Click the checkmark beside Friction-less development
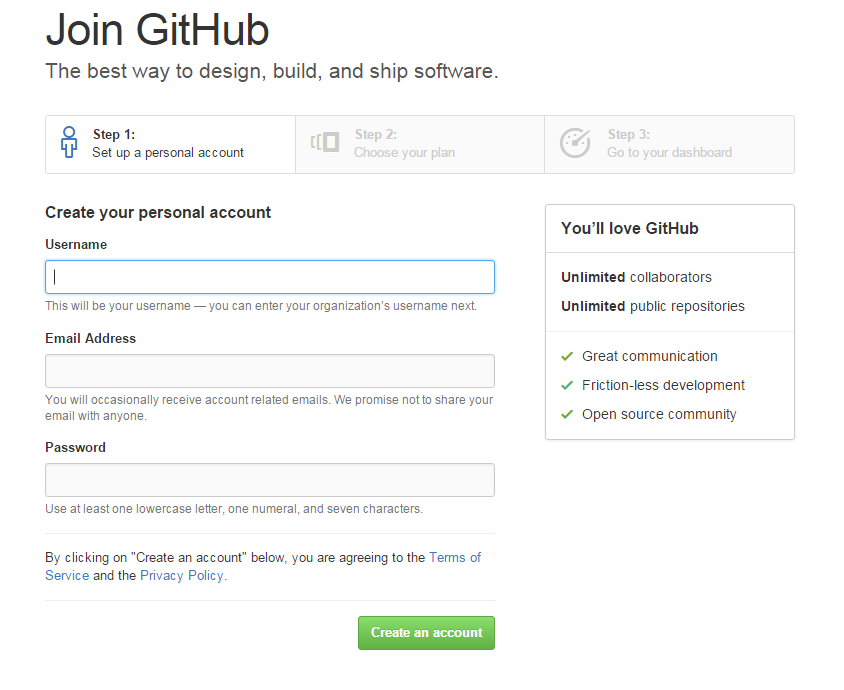The height and width of the screenshot is (690, 844). pyautogui.click(x=567, y=385)
